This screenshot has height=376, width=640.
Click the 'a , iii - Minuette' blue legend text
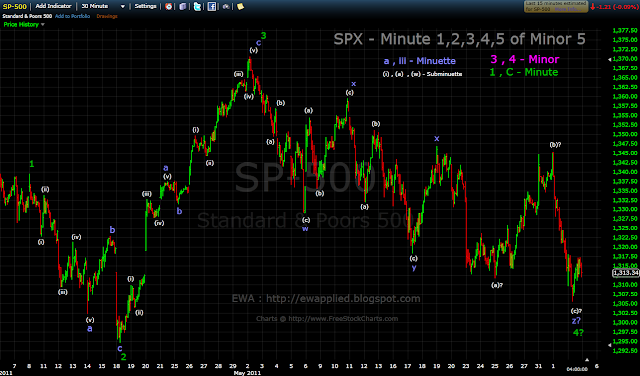pyautogui.click(x=420, y=61)
